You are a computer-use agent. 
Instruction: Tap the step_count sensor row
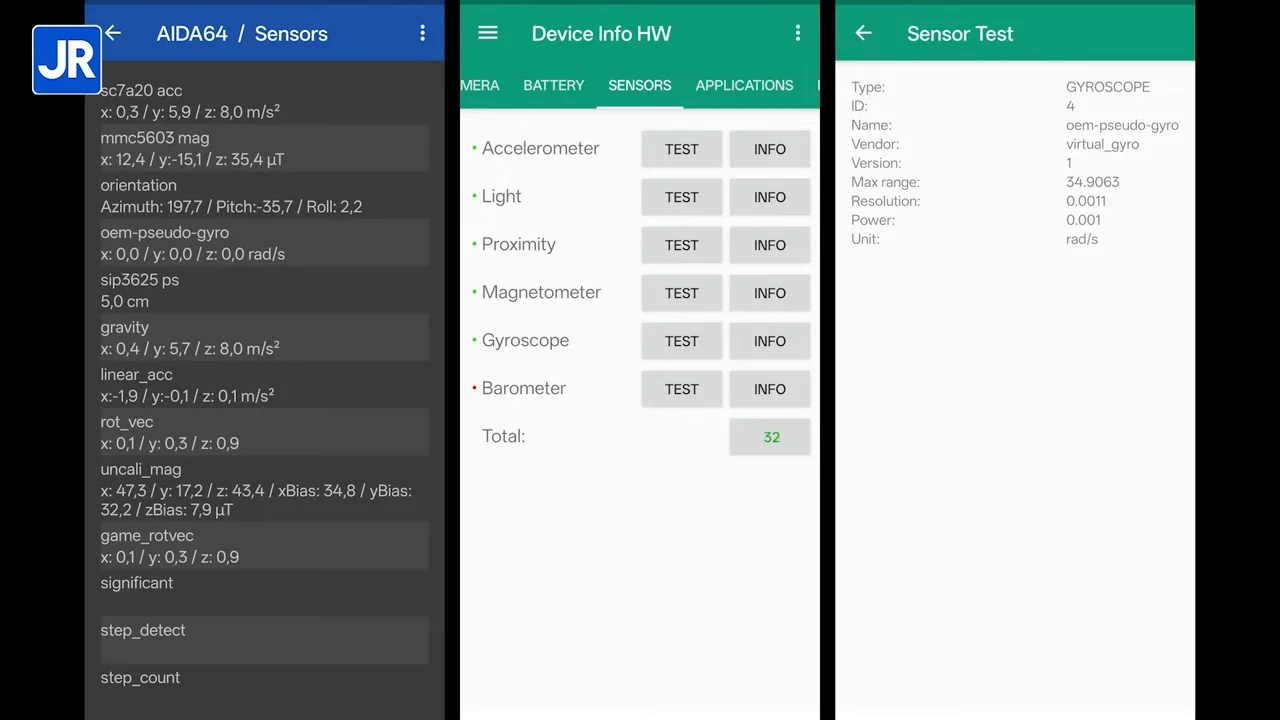click(264, 677)
